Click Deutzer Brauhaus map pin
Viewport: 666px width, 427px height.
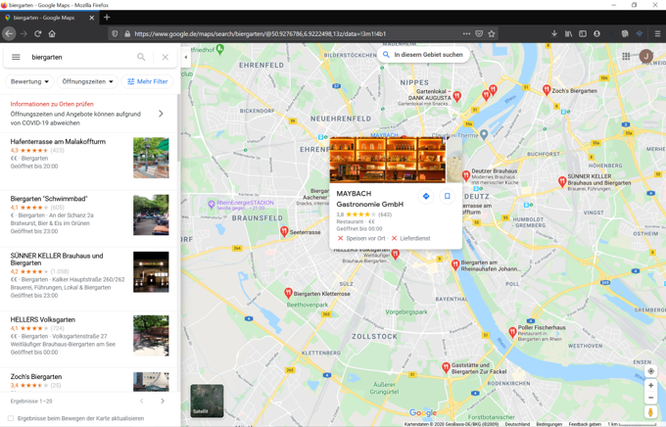pyautogui.click(x=466, y=175)
